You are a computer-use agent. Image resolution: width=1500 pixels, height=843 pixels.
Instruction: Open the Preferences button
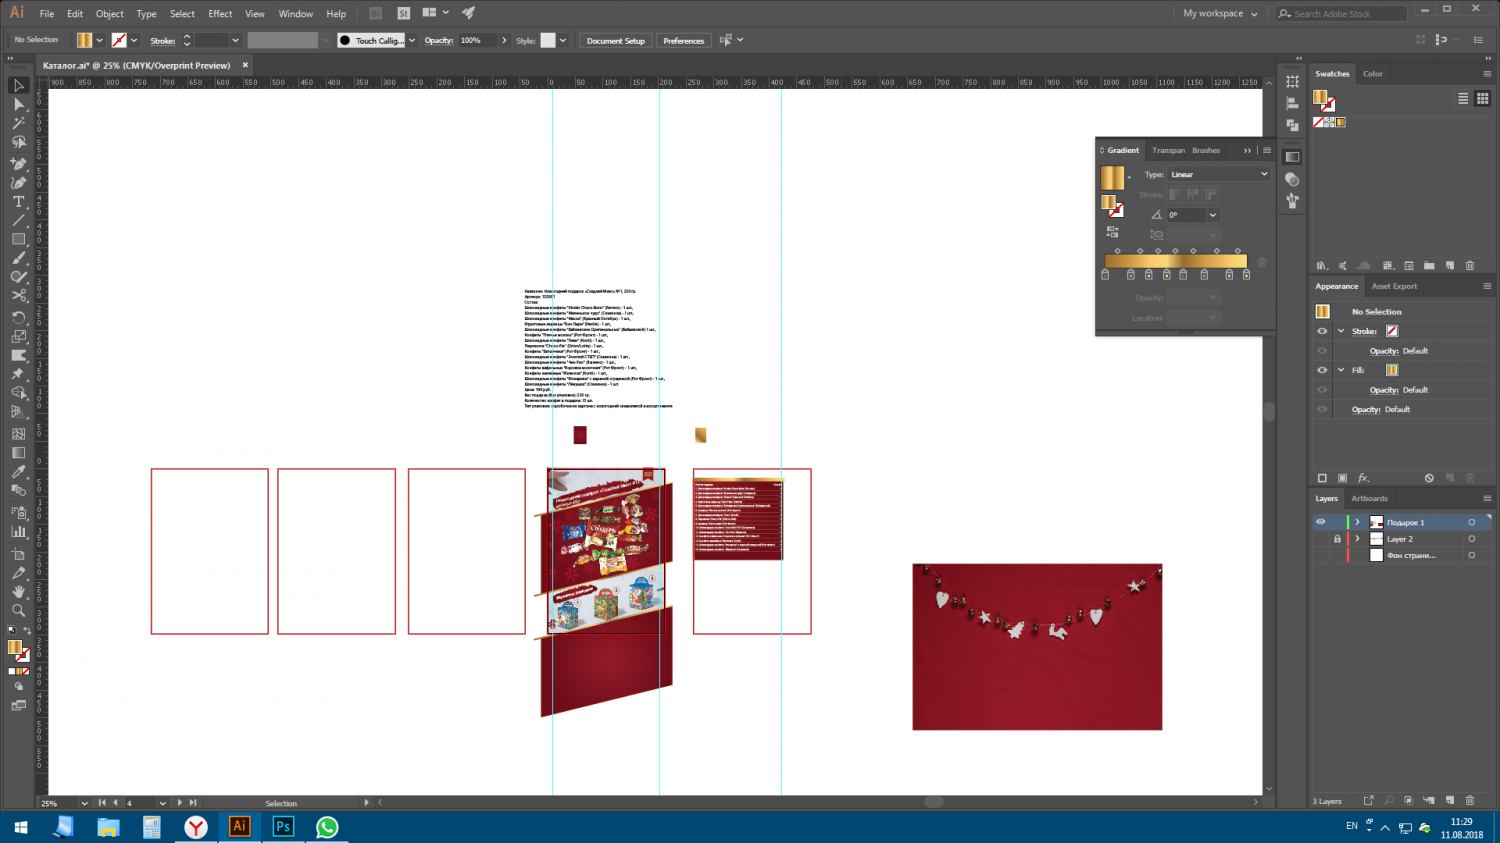[x=683, y=41]
